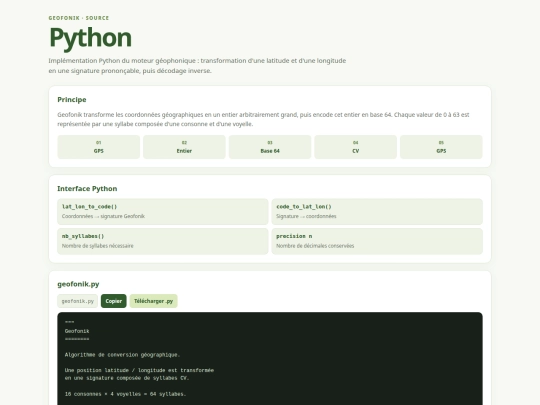Select the code_to_lat_lon() interface card
This screenshot has width=540, height=405.
(x=377, y=211)
